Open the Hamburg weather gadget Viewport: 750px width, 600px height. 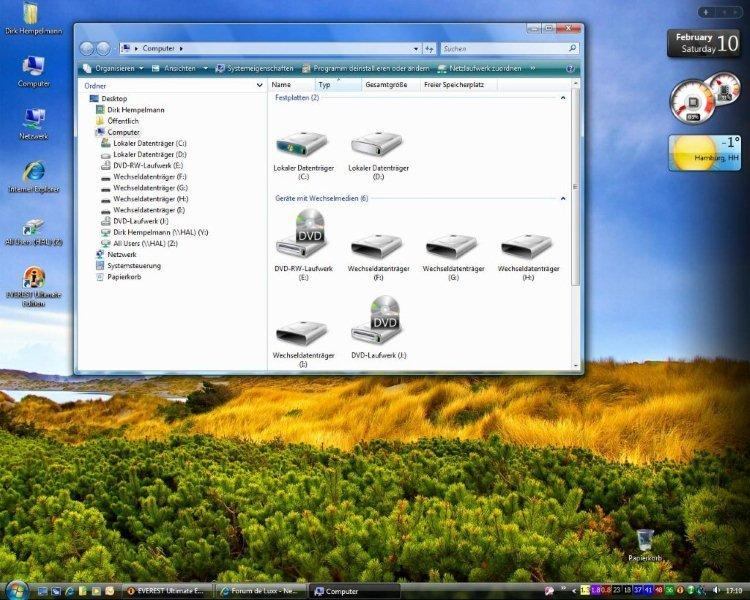(x=705, y=153)
